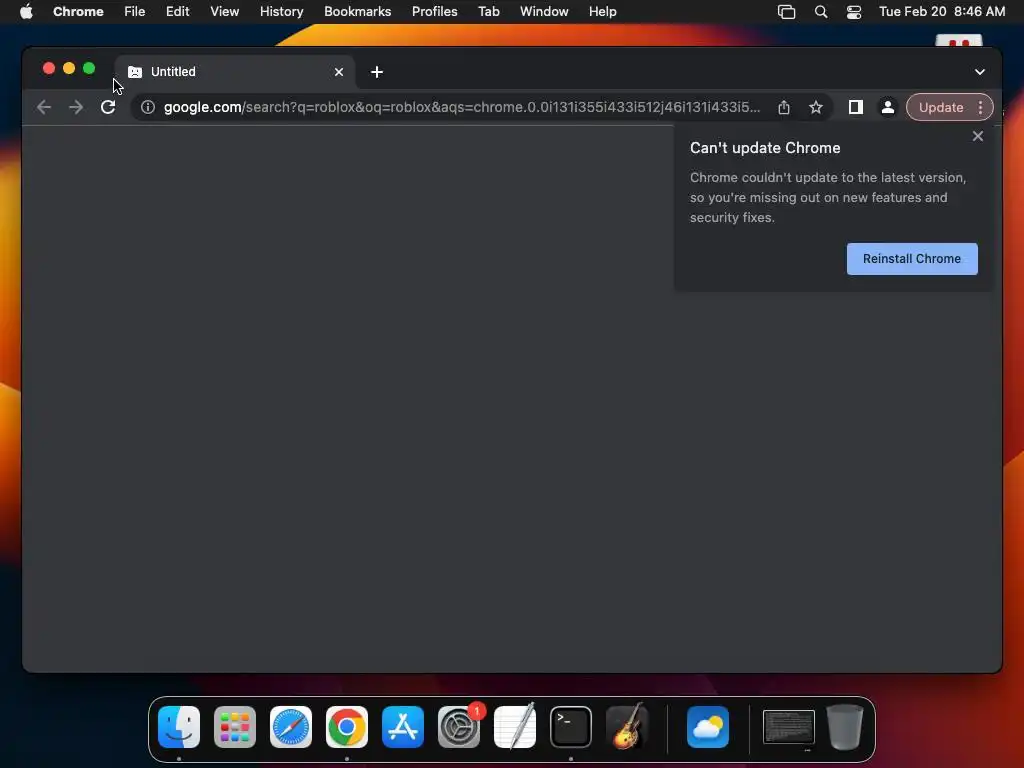This screenshot has height=768, width=1024.
Task: Open the View menu
Action: 225,12
